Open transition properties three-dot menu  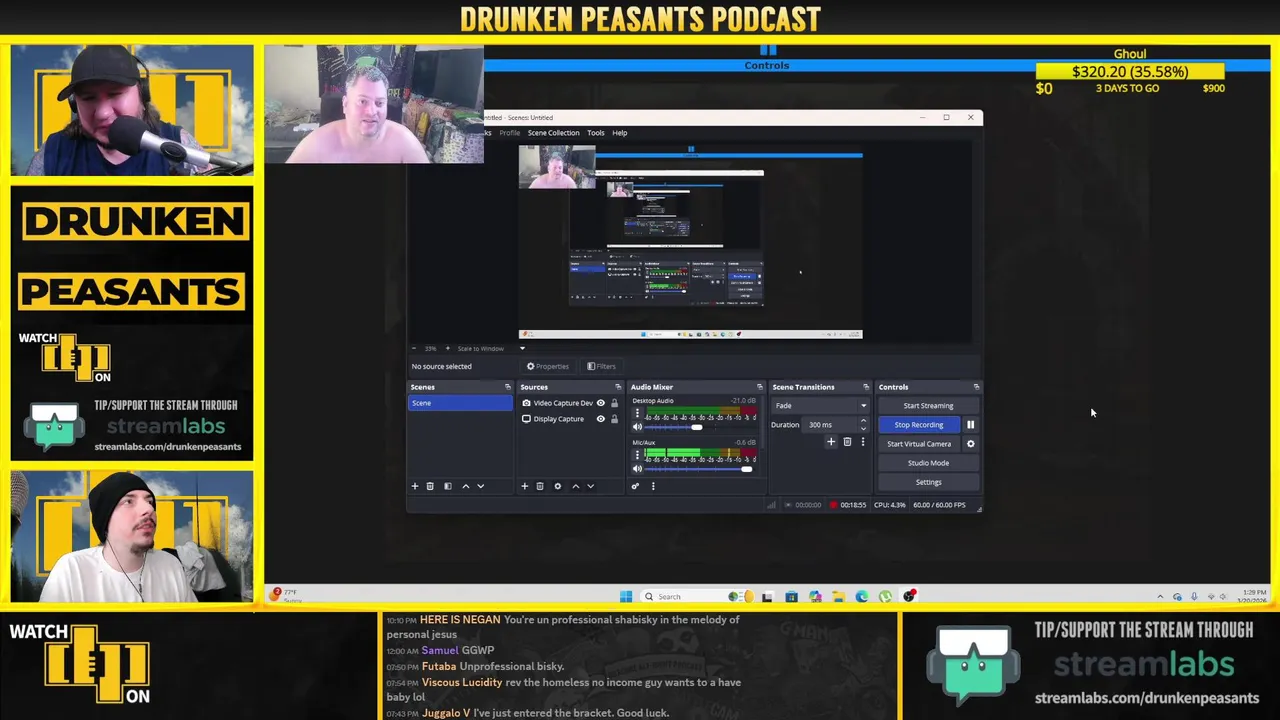pos(862,442)
